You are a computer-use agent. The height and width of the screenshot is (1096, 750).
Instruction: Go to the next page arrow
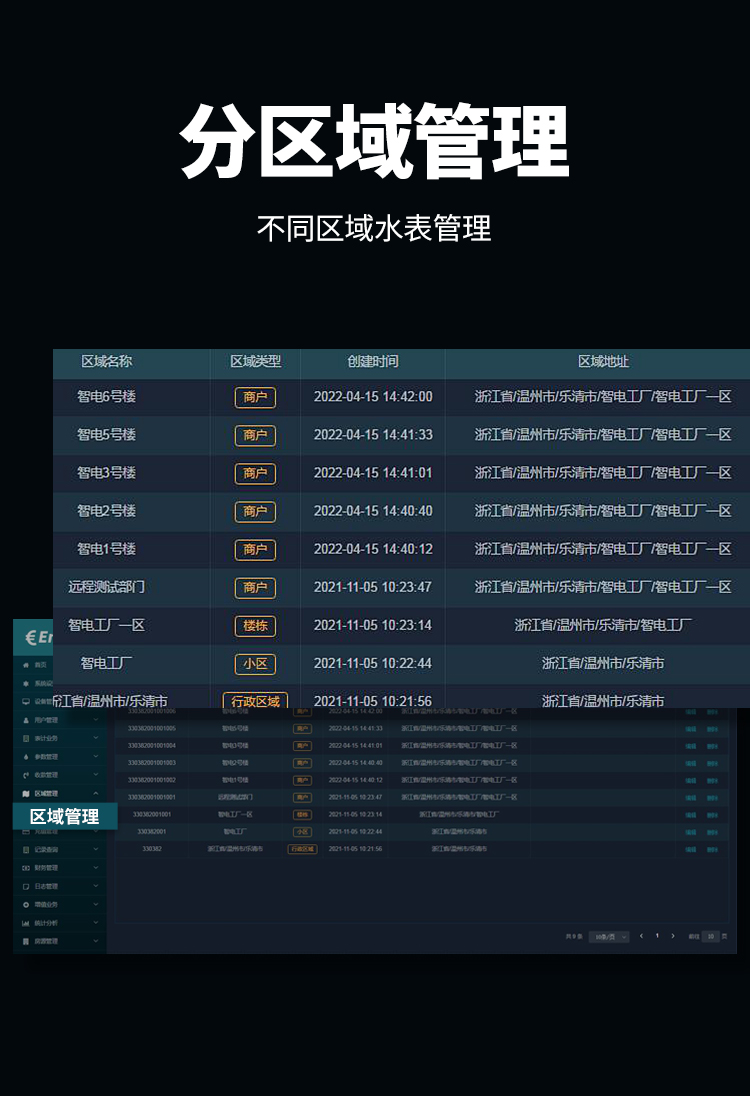point(673,936)
